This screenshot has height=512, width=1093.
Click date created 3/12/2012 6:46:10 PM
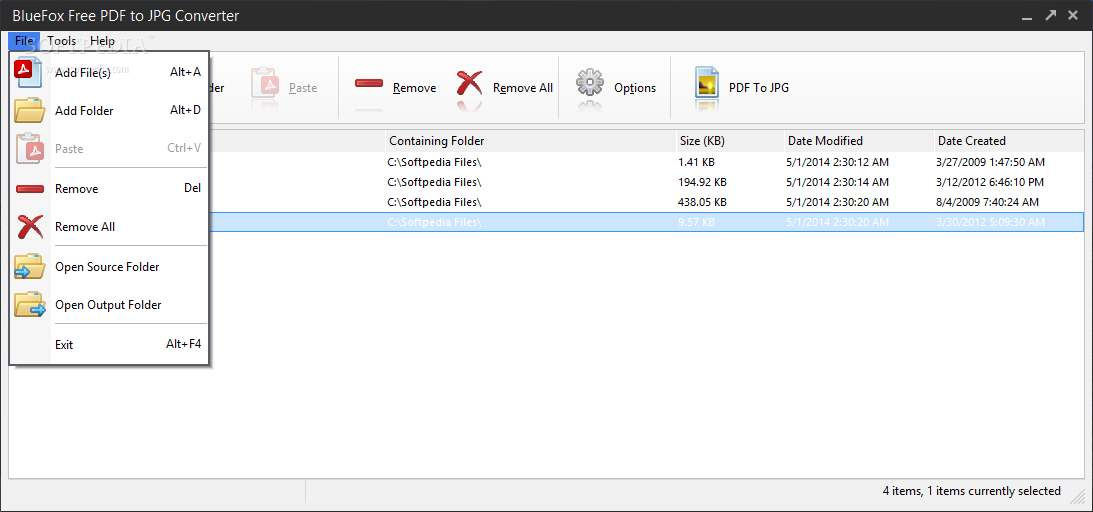tap(991, 183)
